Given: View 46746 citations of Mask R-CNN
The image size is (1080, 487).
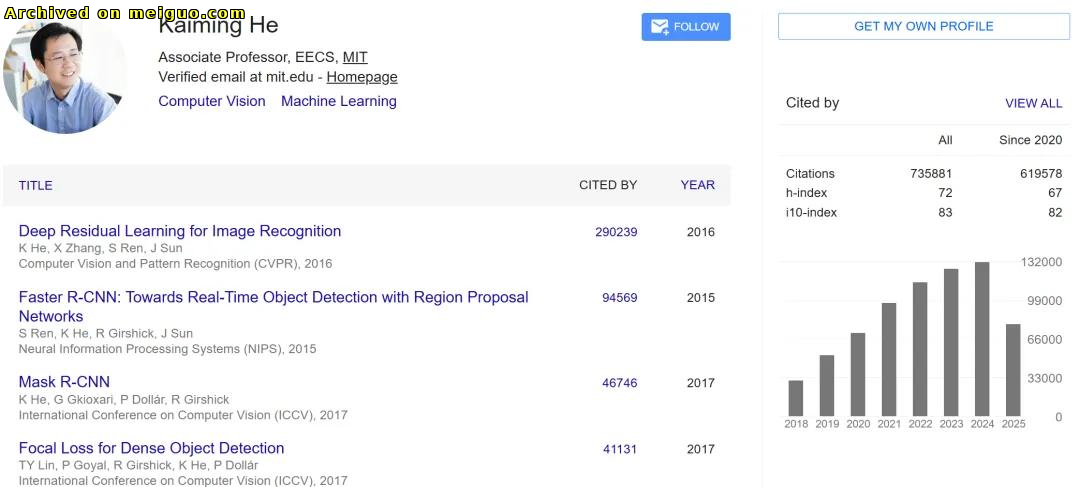Looking at the screenshot, I should [x=620, y=383].
